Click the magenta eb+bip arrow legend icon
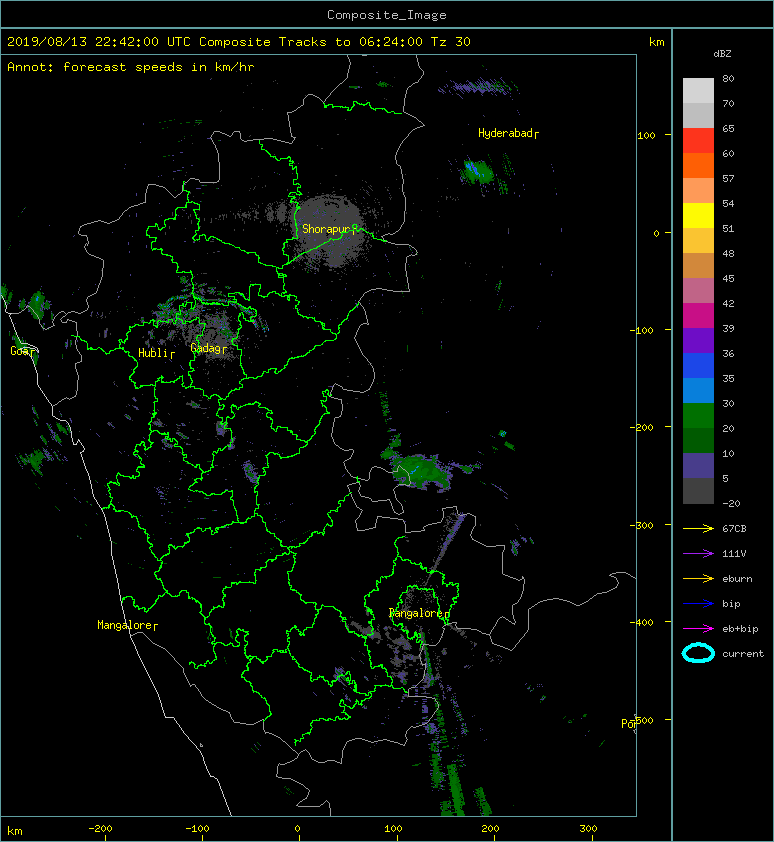Viewport: 774px width, 842px height. [x=698, y=628]
